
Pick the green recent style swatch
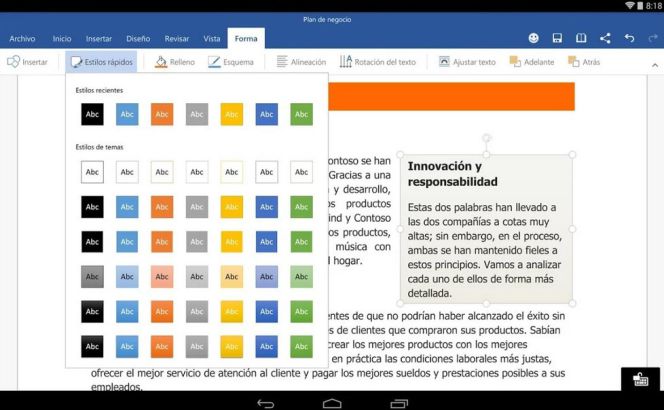tap(302, 114)
